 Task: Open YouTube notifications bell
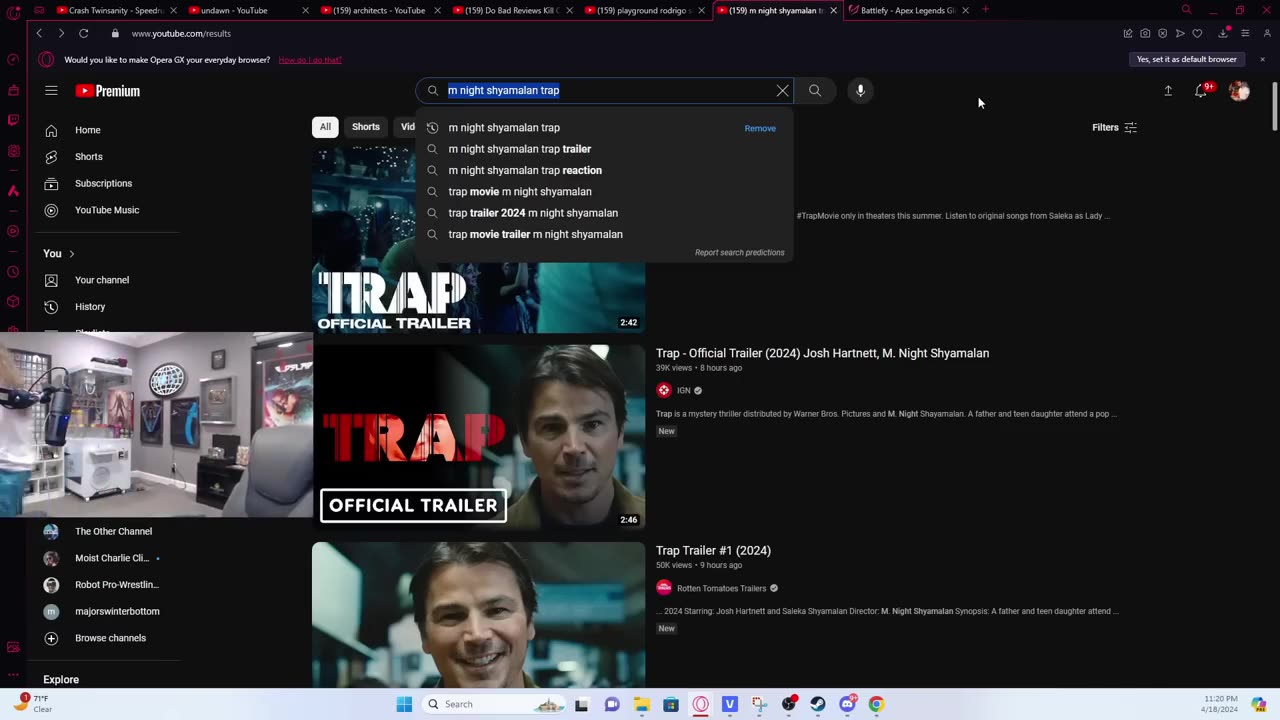[1202, 91]
